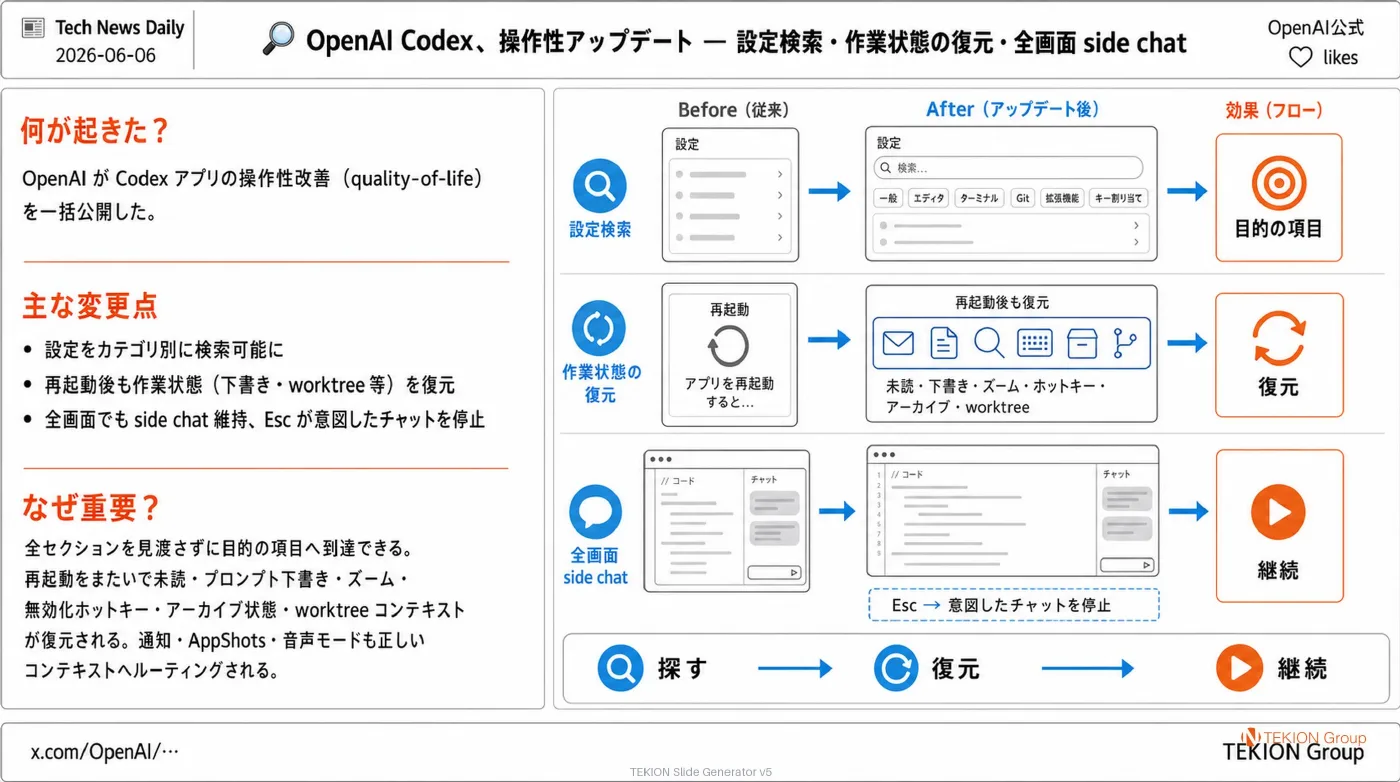Select the エディタ category tab
The image size is (1400, 782).
point(928,198)
